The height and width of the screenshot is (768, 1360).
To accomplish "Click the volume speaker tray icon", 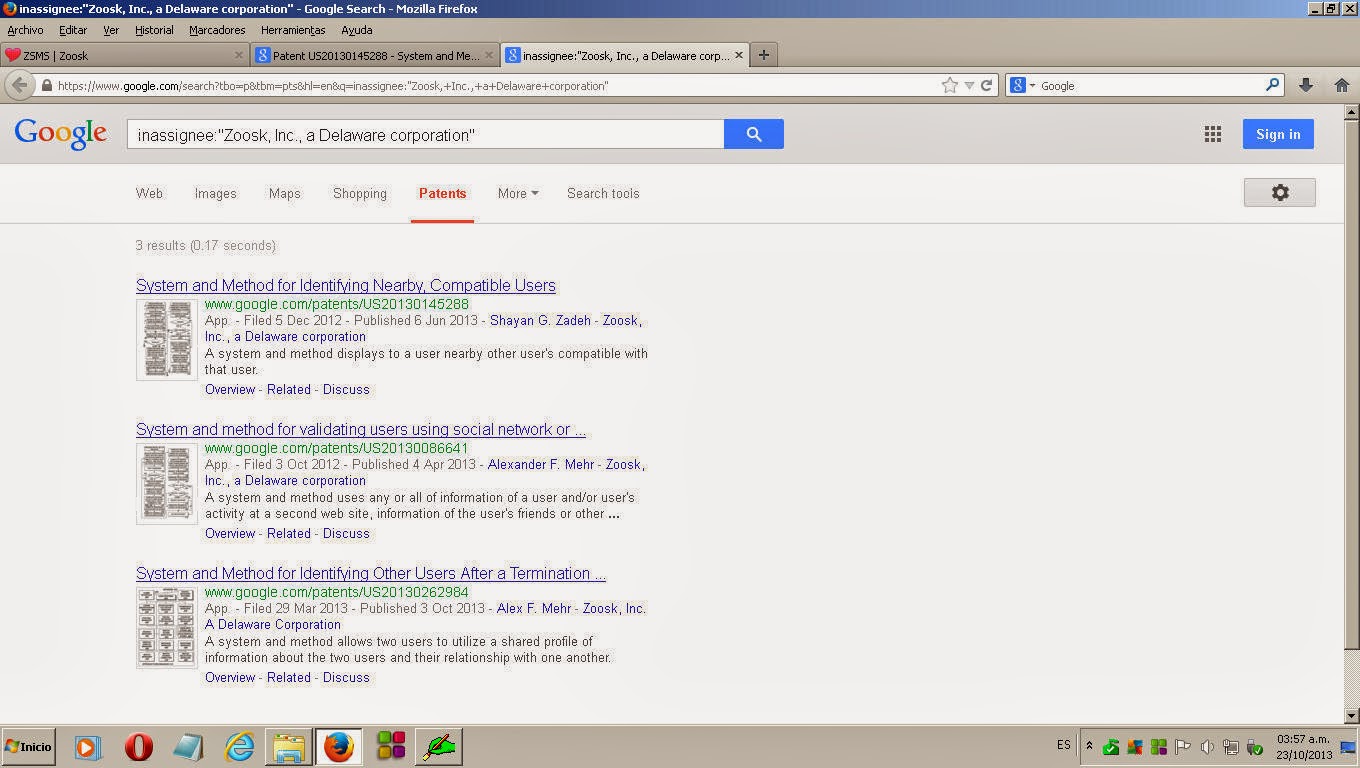I will click(1207, 747).
